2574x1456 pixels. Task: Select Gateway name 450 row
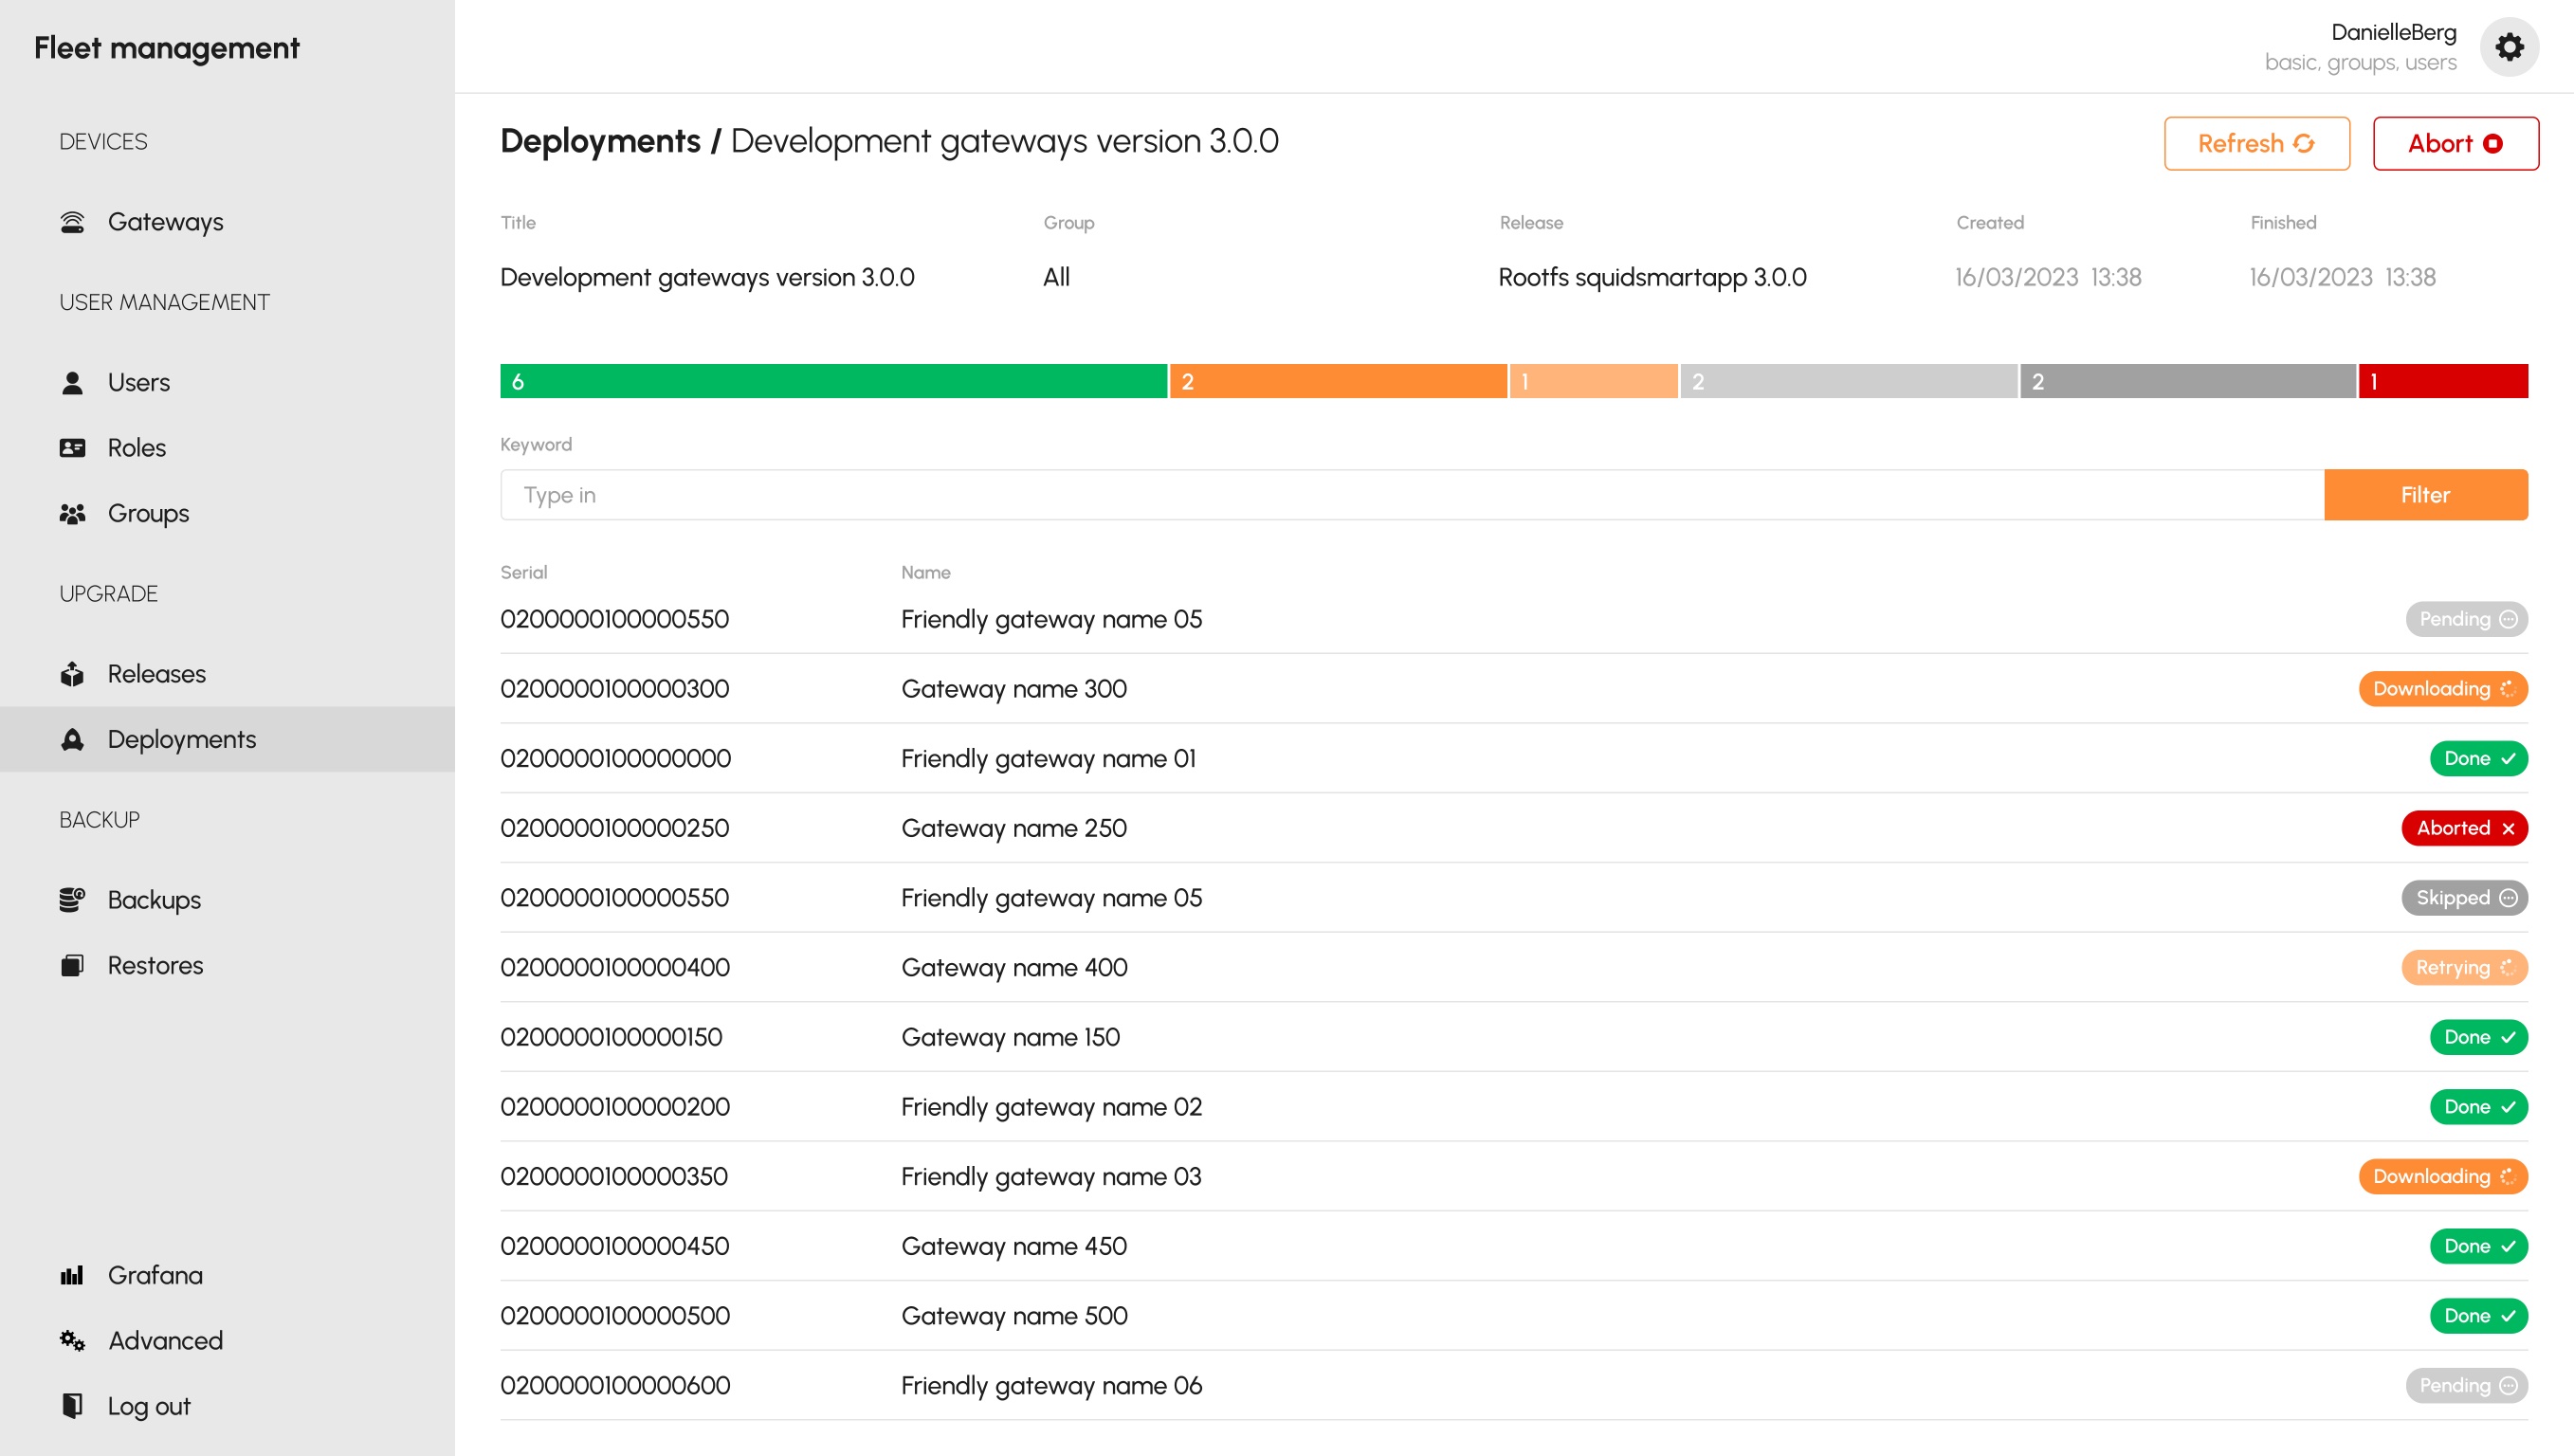tap(1514, 1247)
